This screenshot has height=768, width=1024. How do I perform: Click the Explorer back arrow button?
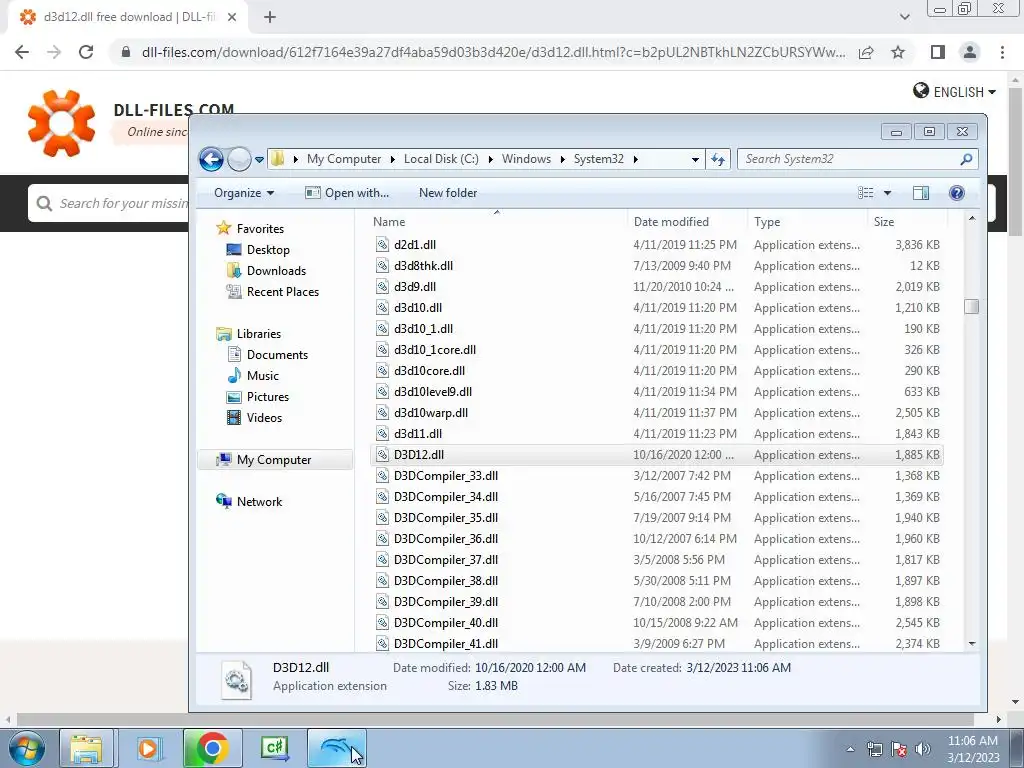click(211, 159)
